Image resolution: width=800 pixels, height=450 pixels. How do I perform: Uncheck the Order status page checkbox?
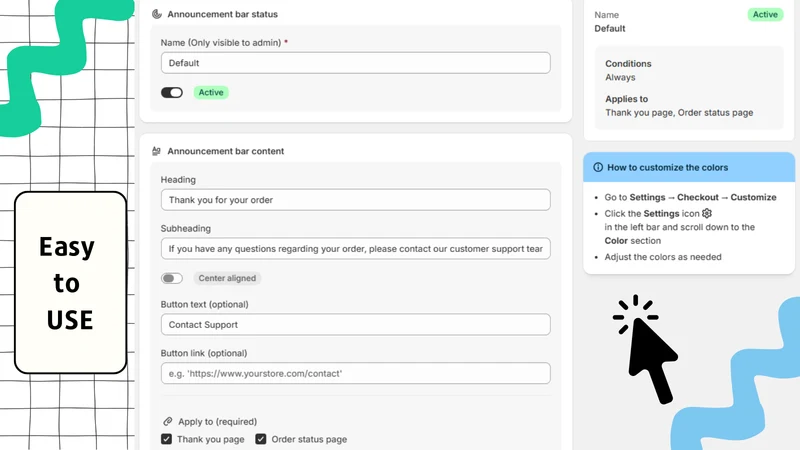click(x=261, y=439)
